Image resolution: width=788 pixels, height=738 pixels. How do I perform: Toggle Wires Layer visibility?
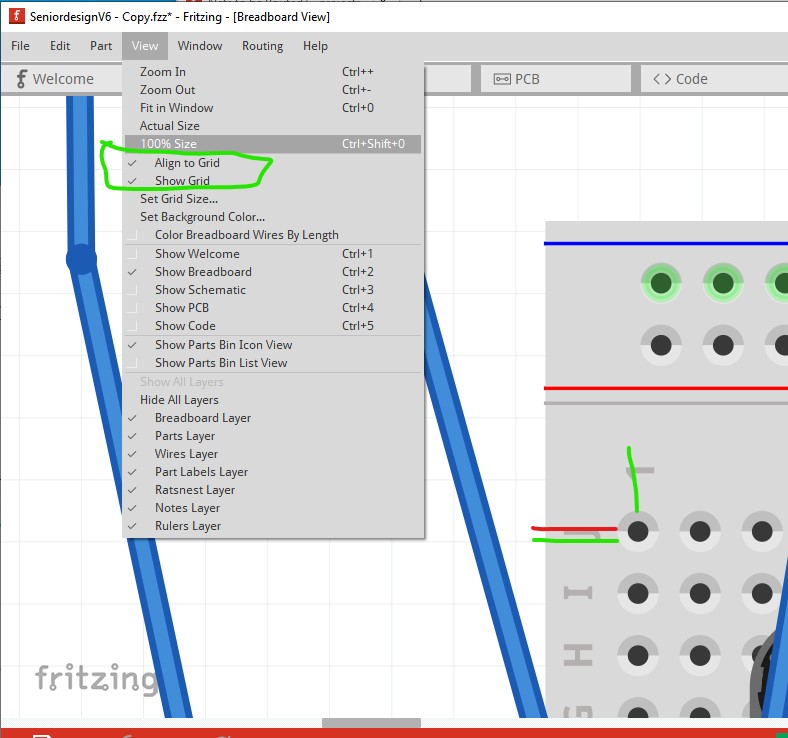273,454
